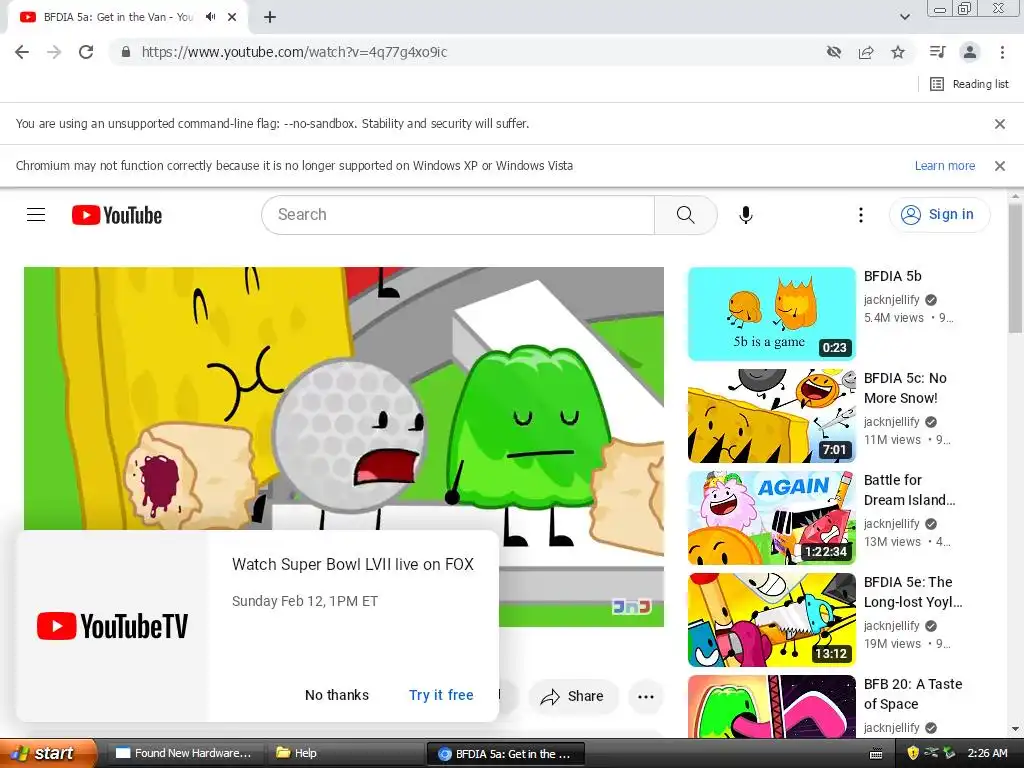The width and height of the screenshot is (1024, 768).
Task: Click the YouTubeTV logo in promo
Action: click(x=112, y=626)
